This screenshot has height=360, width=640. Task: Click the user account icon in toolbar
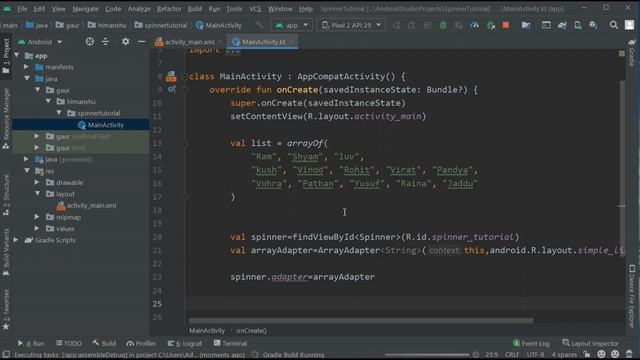pyautogui.click(x=629, y=25)
